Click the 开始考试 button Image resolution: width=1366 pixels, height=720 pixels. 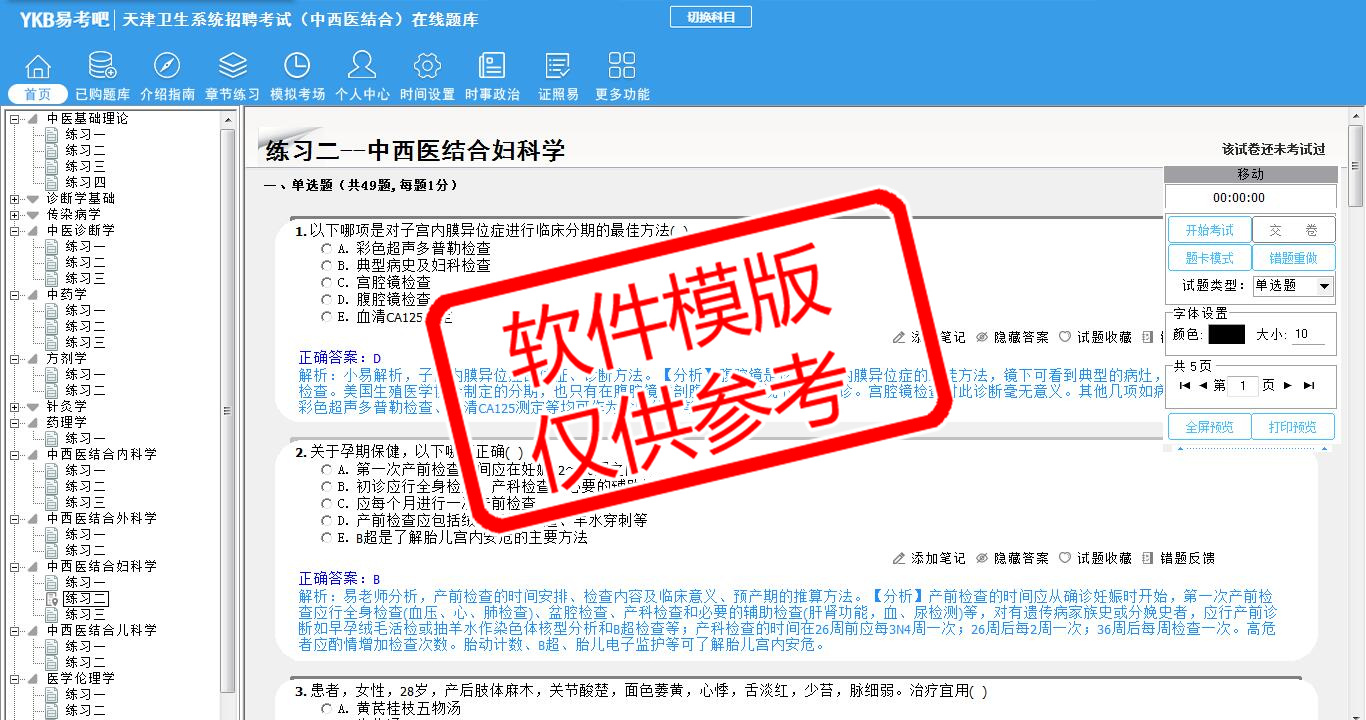point(1209,230)
